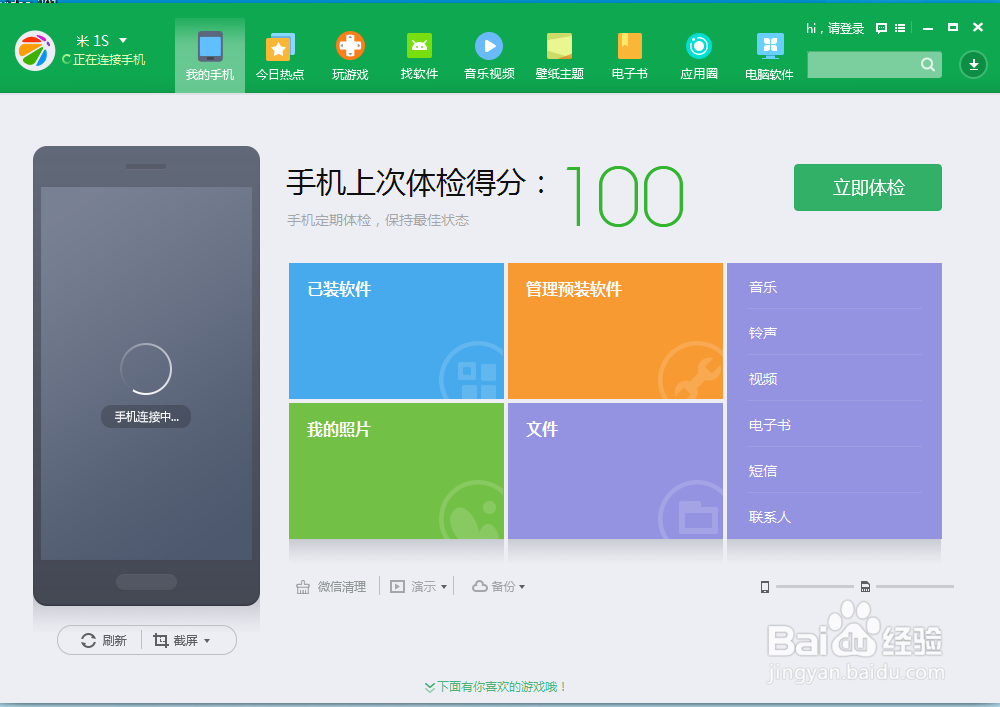This screenshot has width=1000, height=707.
Task: Start the 立即体检 checkup
Action: 867,187
